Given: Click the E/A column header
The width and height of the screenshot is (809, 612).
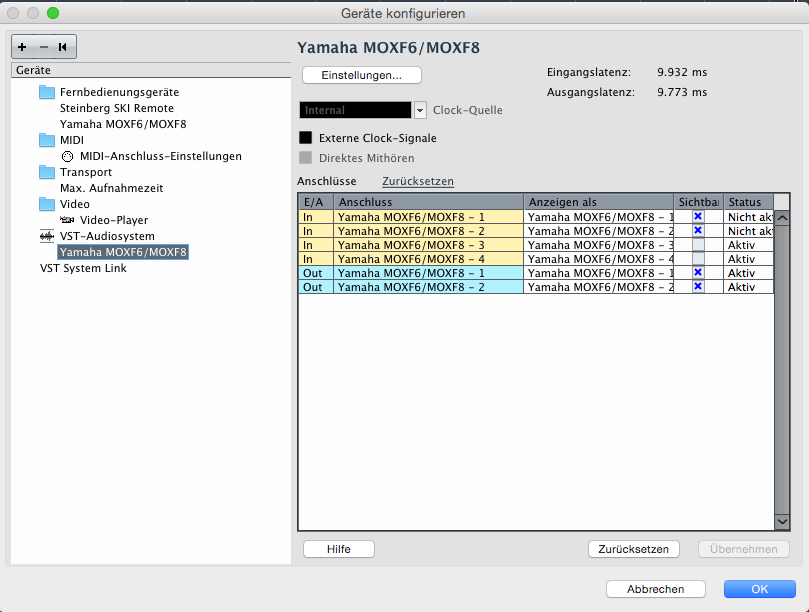Looking at the screenshot, I should point(316,202).
